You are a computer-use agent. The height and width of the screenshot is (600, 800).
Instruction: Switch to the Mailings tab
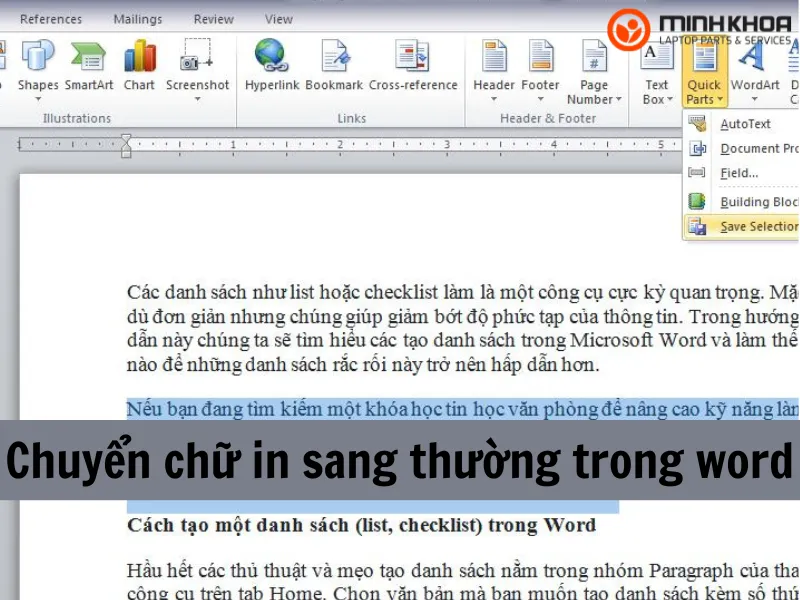[x=138, y=19]
